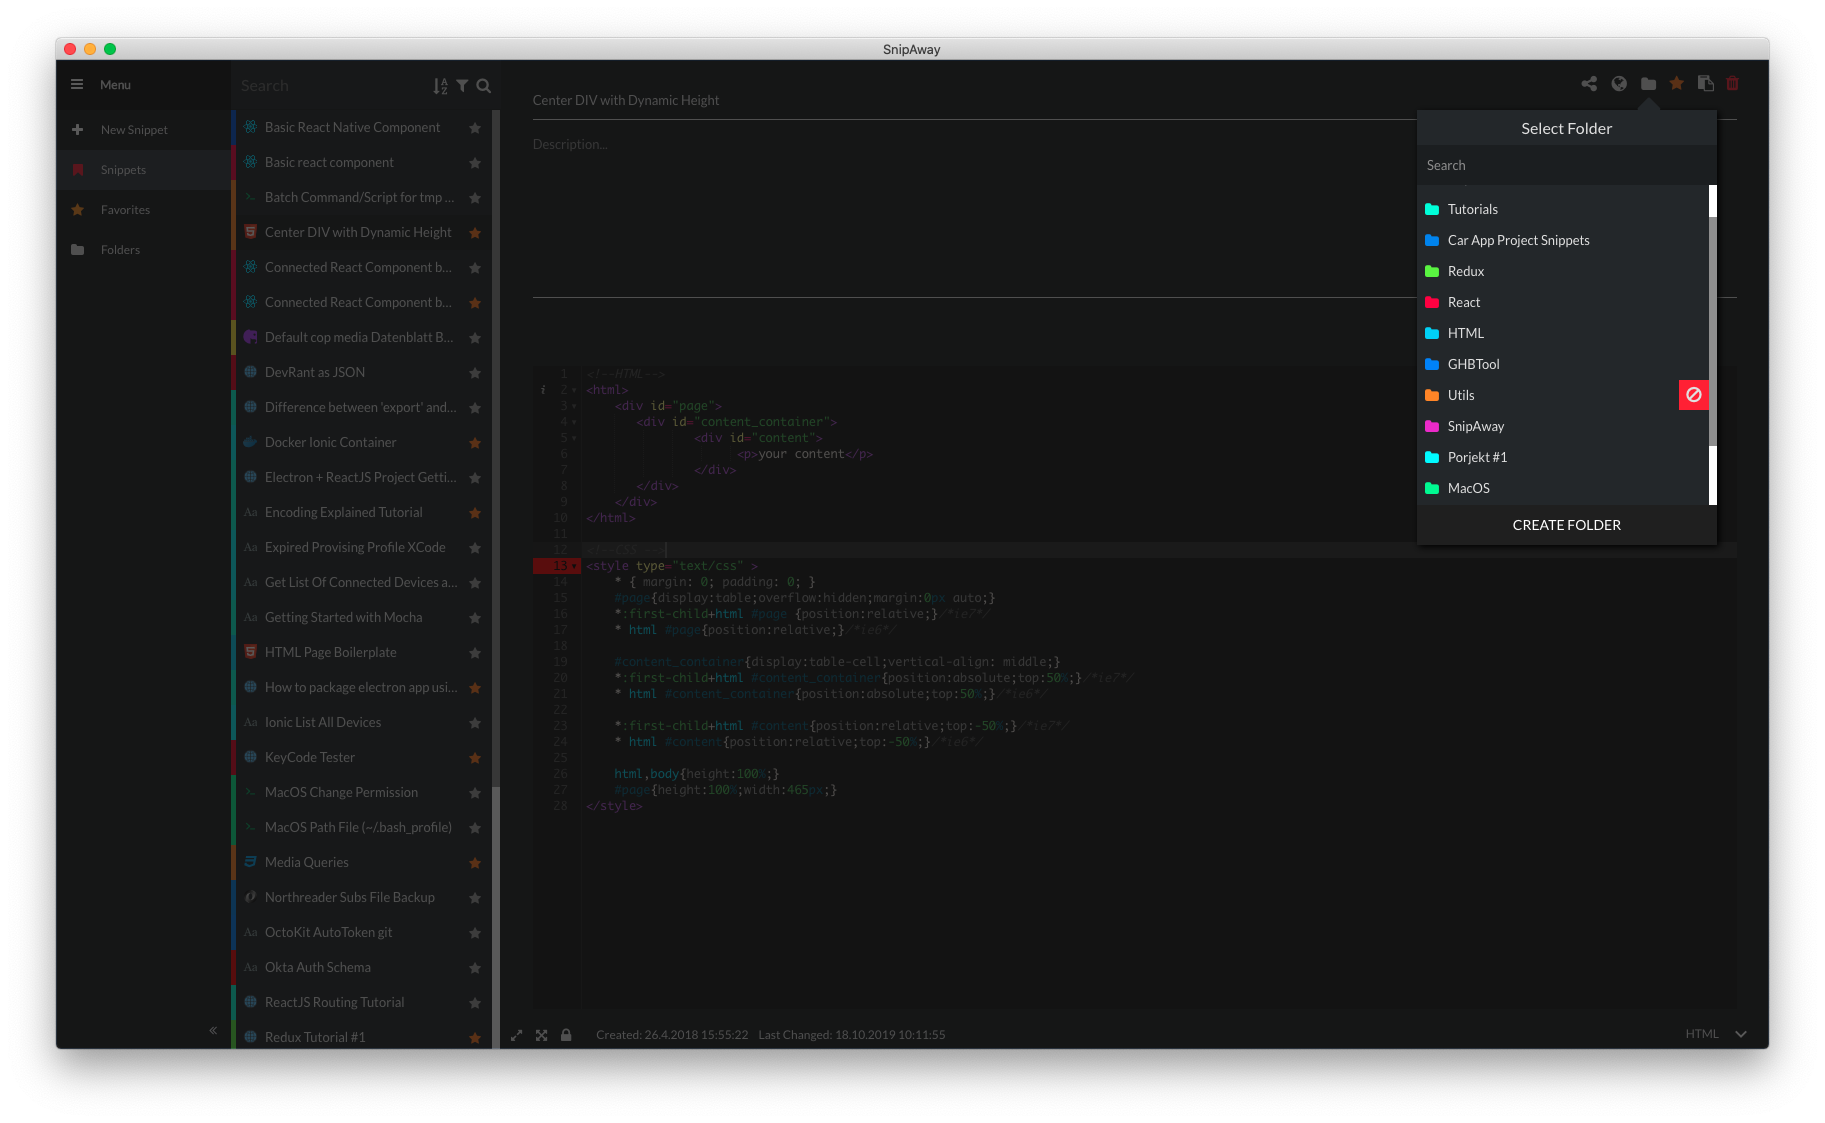Click the red remove icon beside Utils
Screen dimensions: 1825x1123
[x=1694, y=395]
